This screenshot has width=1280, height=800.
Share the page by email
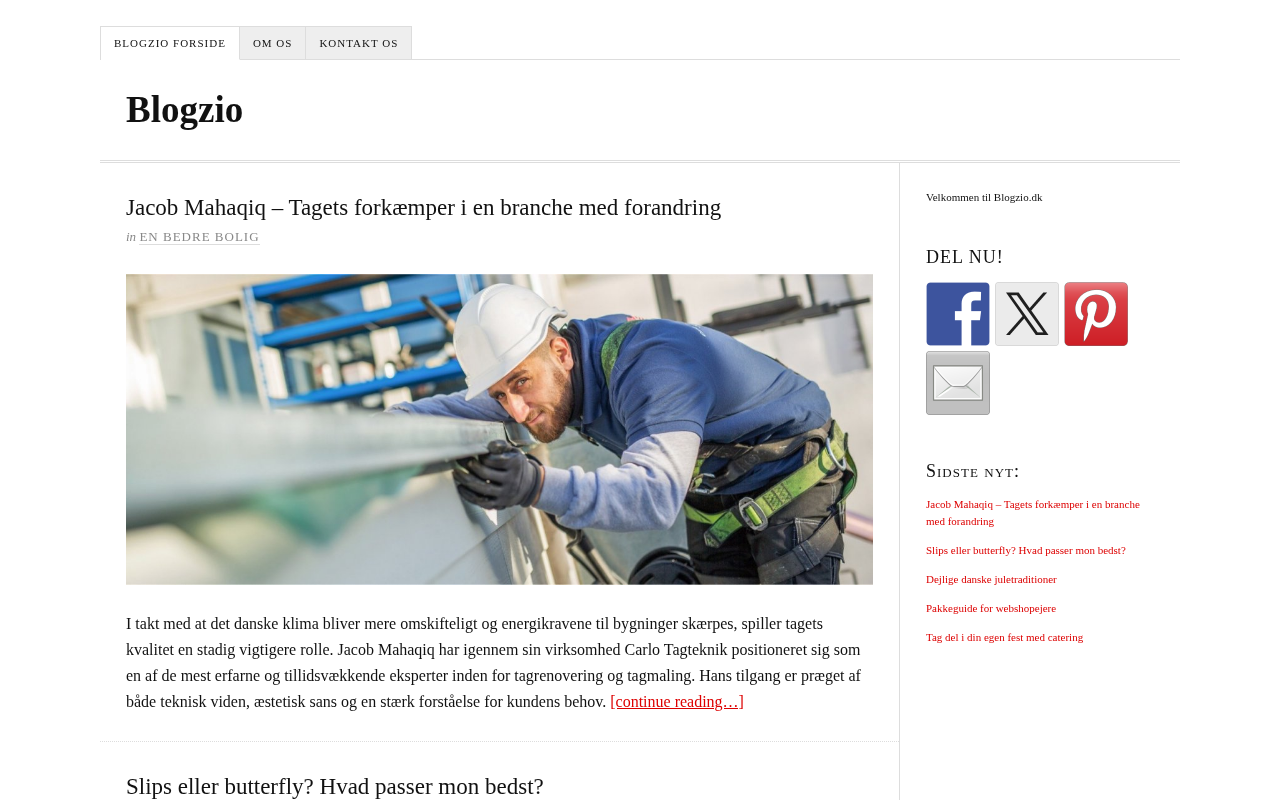958,383
